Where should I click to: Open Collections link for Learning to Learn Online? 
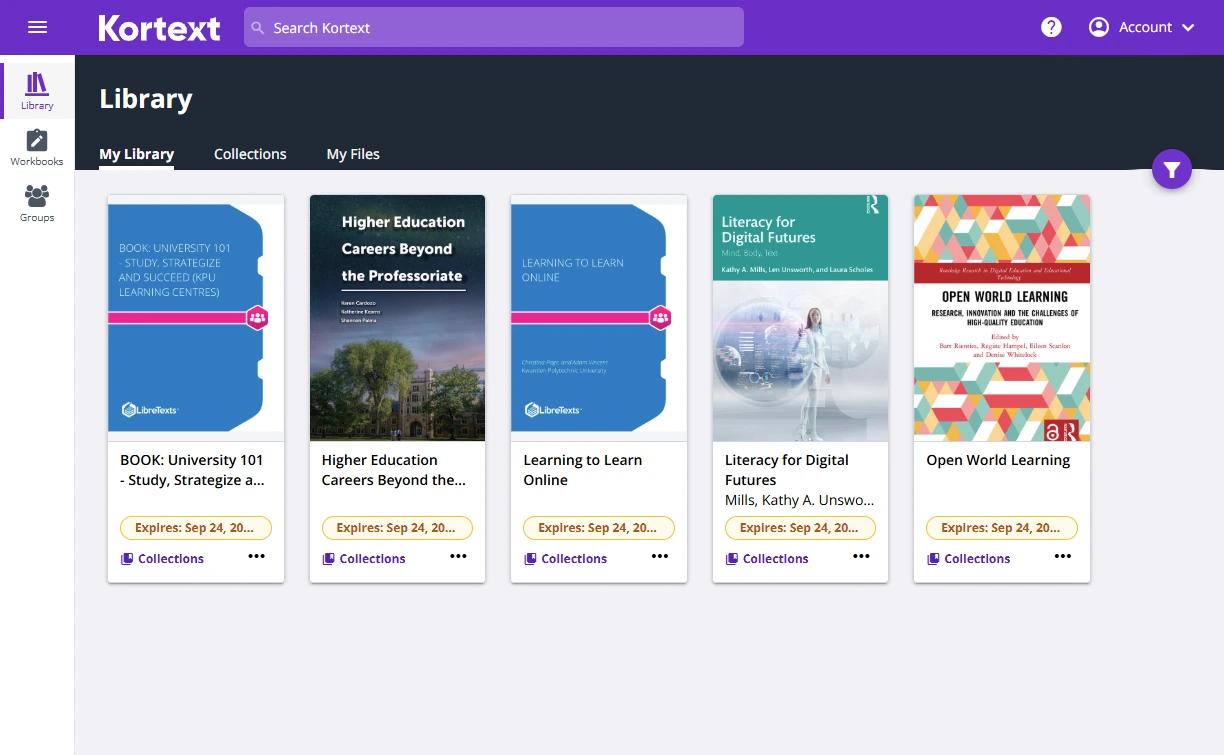(x=565, y=559)
